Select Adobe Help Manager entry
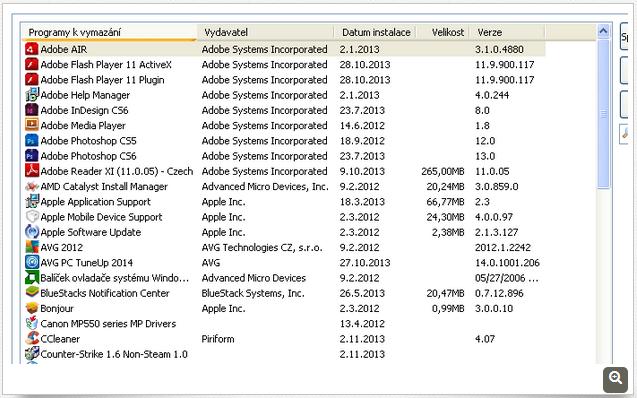This screenshot has width=637, height=398. tap(85, 95)
